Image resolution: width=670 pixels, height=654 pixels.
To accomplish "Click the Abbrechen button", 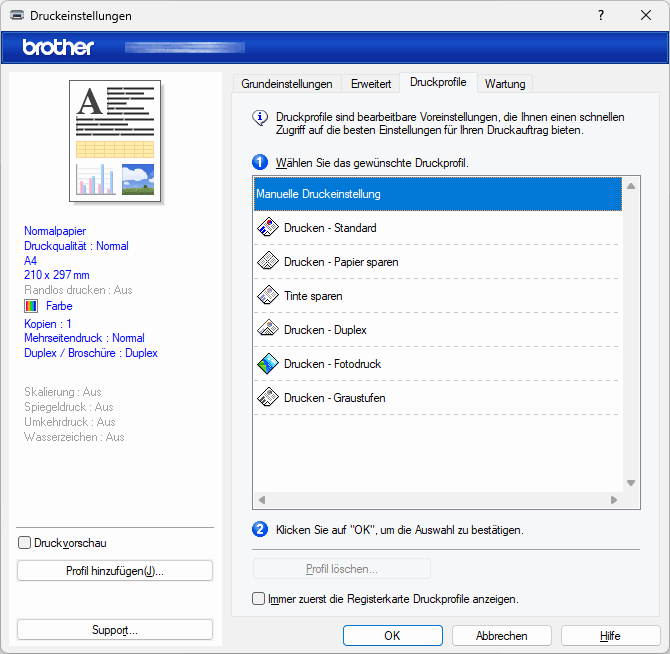I will point(502,636).
